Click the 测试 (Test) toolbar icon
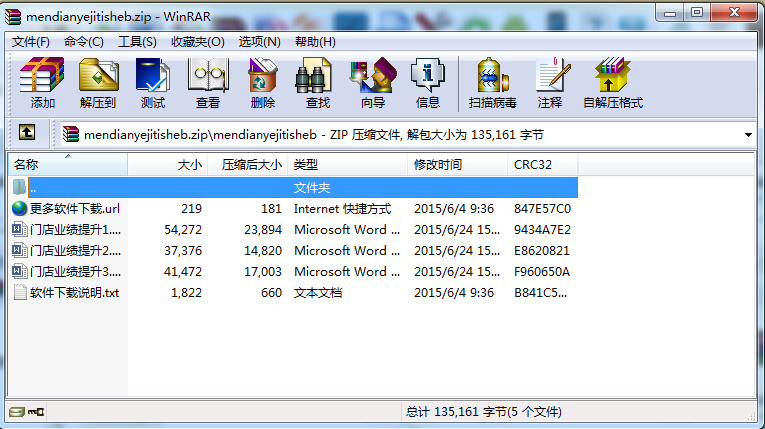Image resolution: width=765 pixels, height=429 pixels. click(153, 76)
